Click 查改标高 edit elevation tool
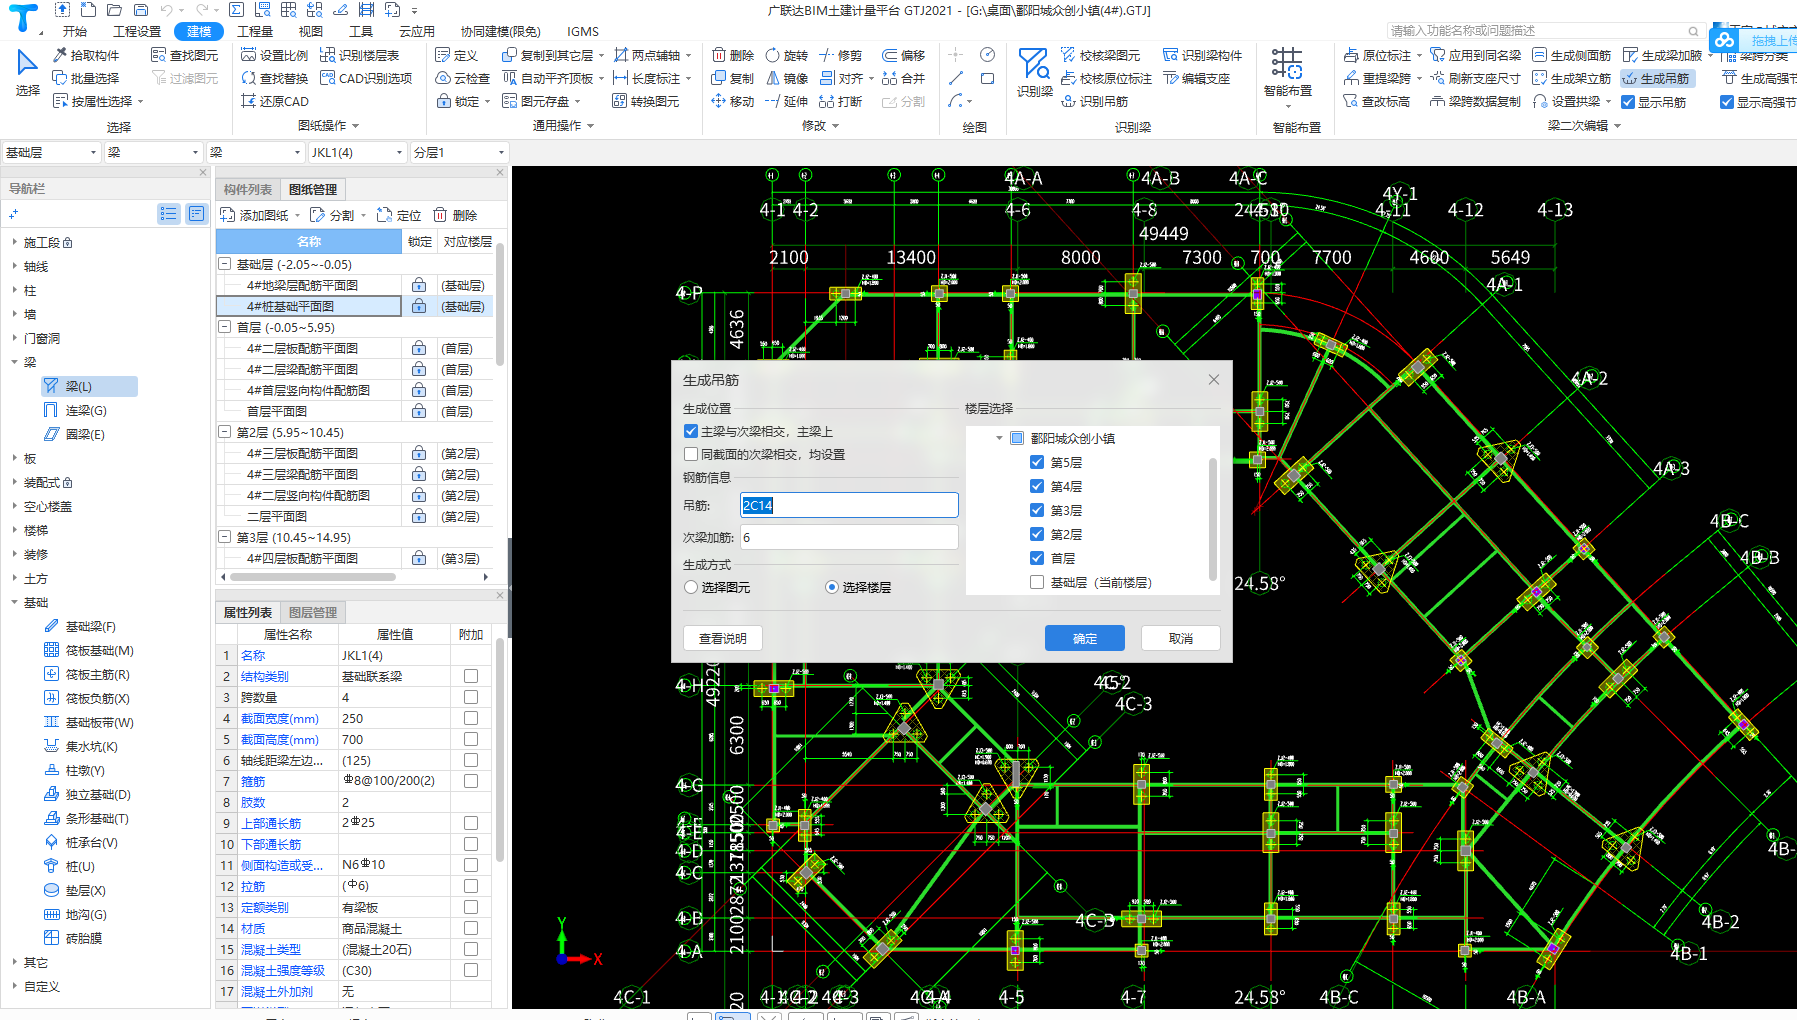 tap(1378, 101)
